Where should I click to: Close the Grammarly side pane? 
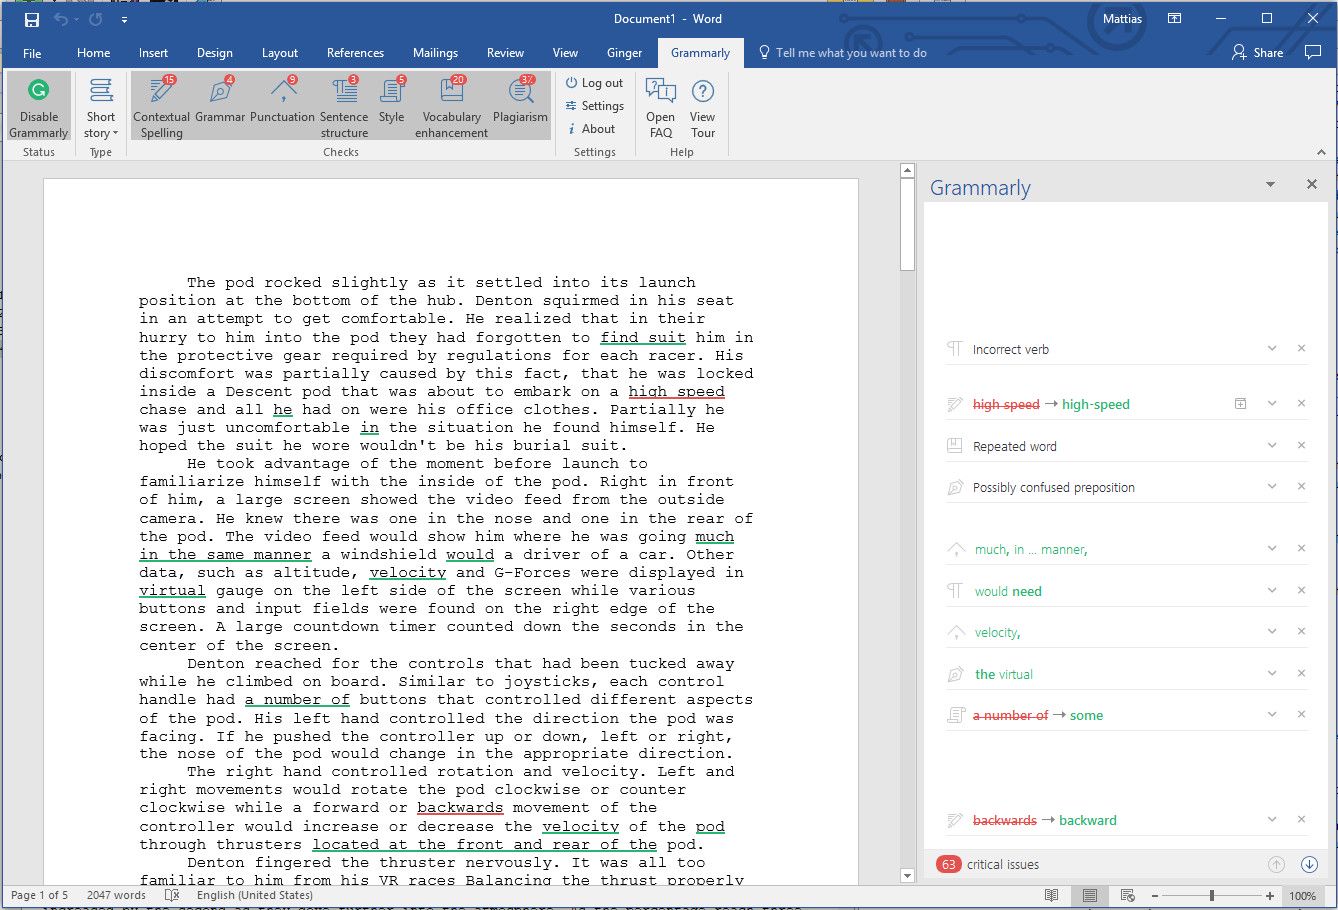tap(1311, 185)
